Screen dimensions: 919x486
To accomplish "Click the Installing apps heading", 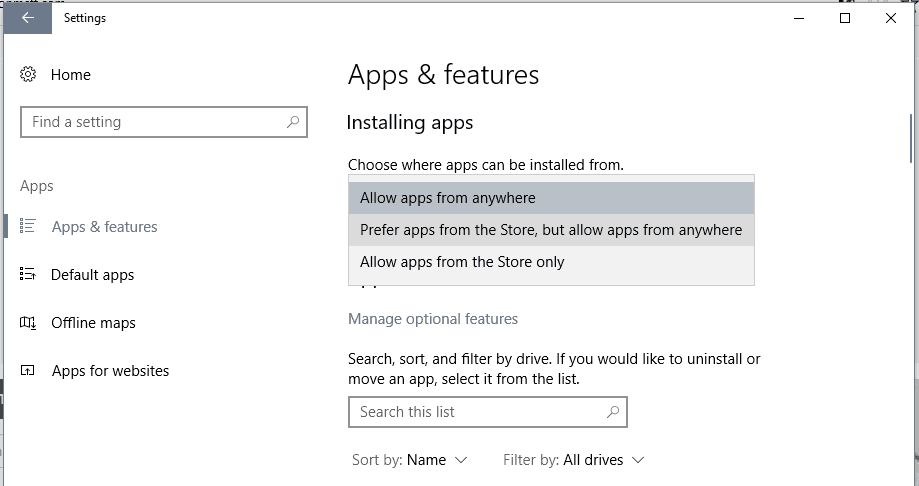I will coord(410,123).
